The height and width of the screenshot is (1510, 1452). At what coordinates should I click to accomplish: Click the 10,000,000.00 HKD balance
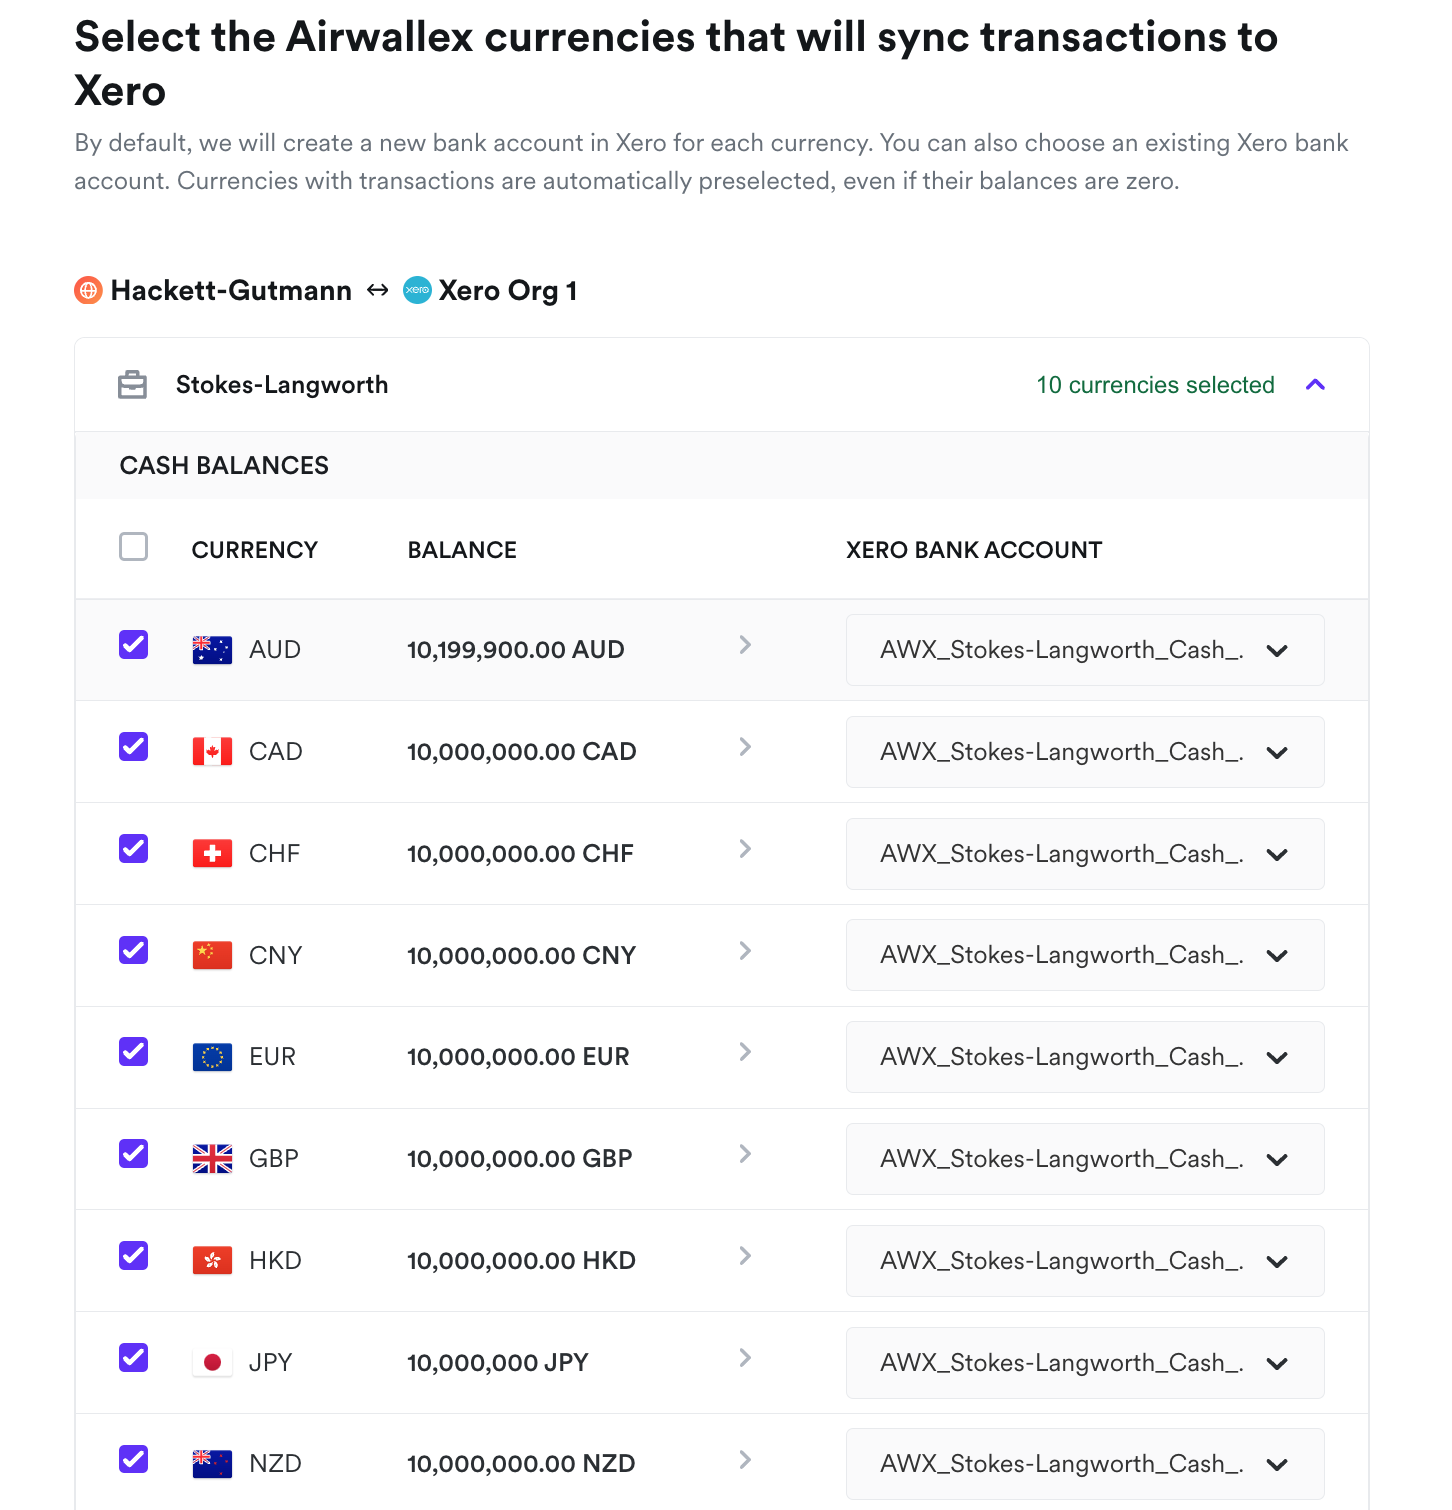pos(521,1261)
